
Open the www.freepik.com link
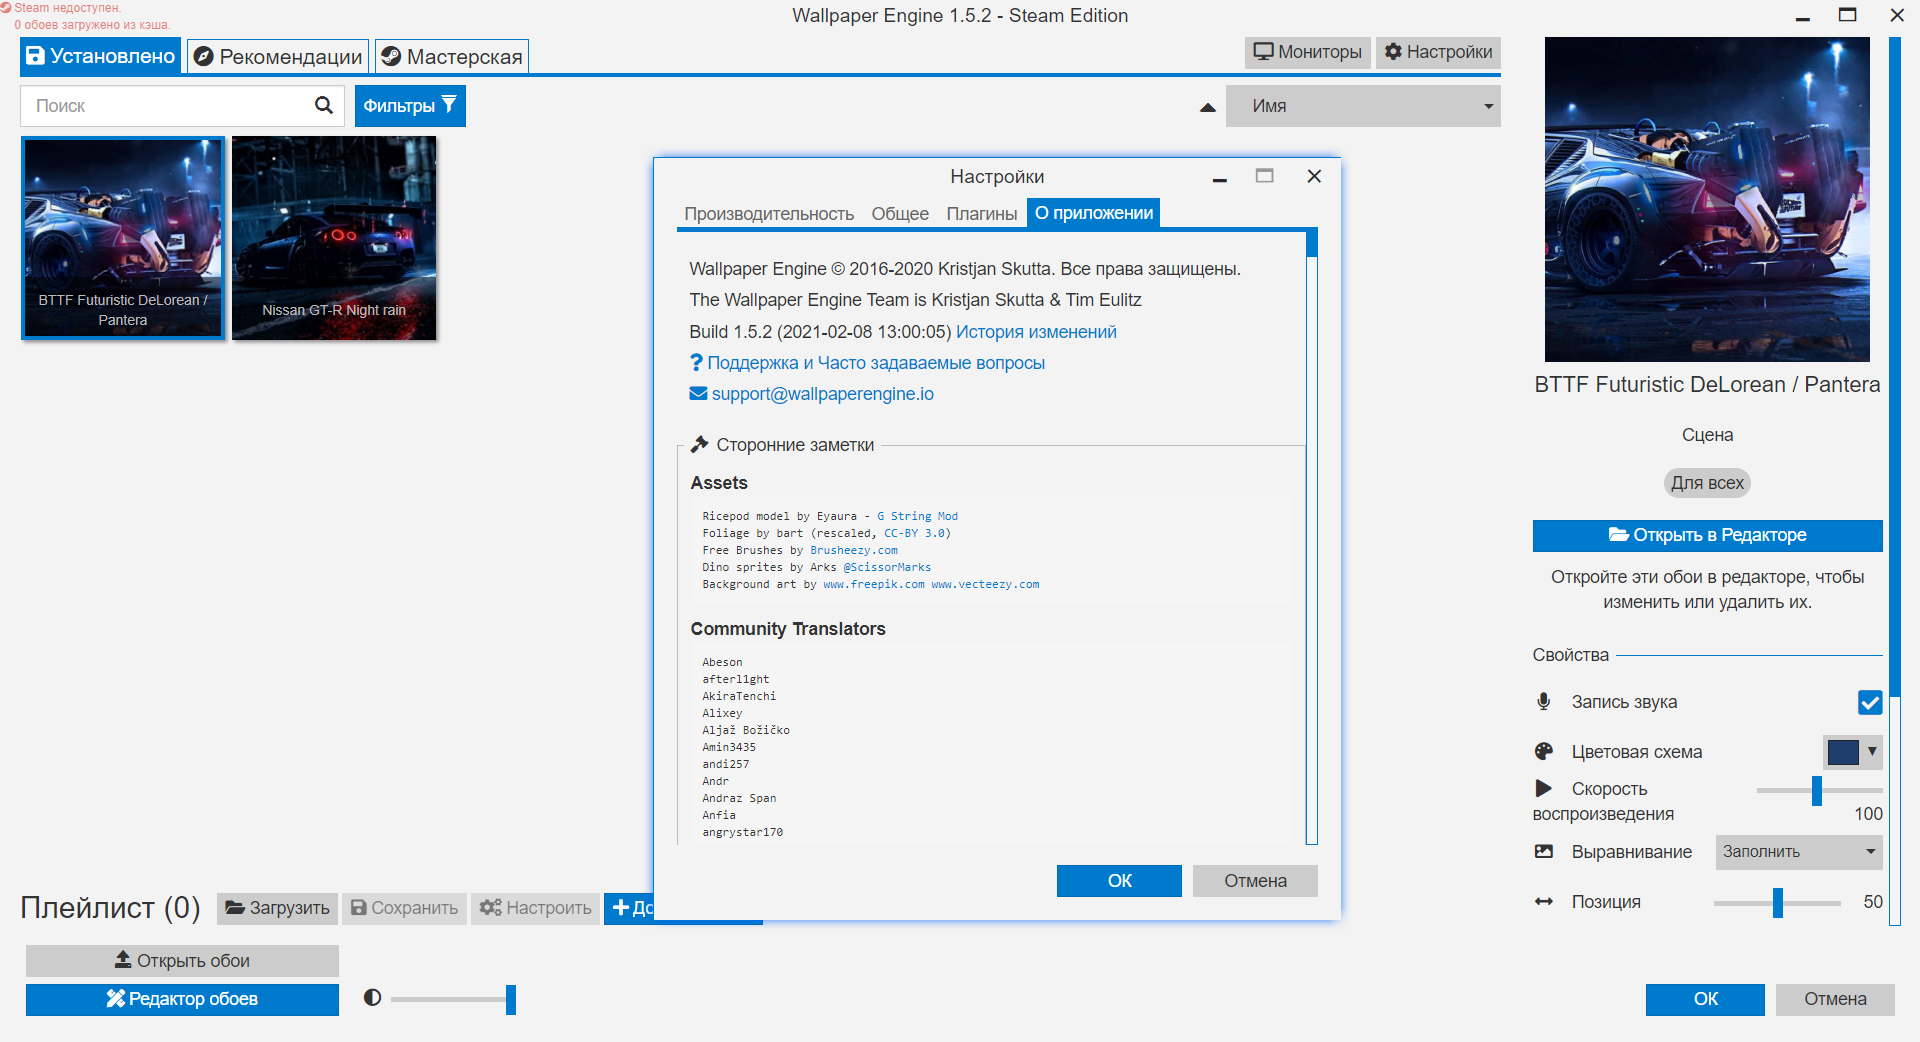874,584
